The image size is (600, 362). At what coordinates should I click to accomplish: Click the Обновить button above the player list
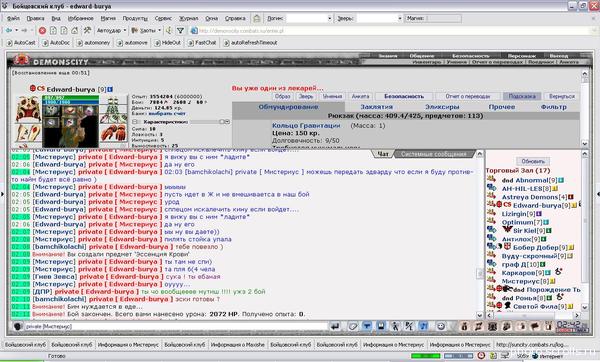click(533, 161)
